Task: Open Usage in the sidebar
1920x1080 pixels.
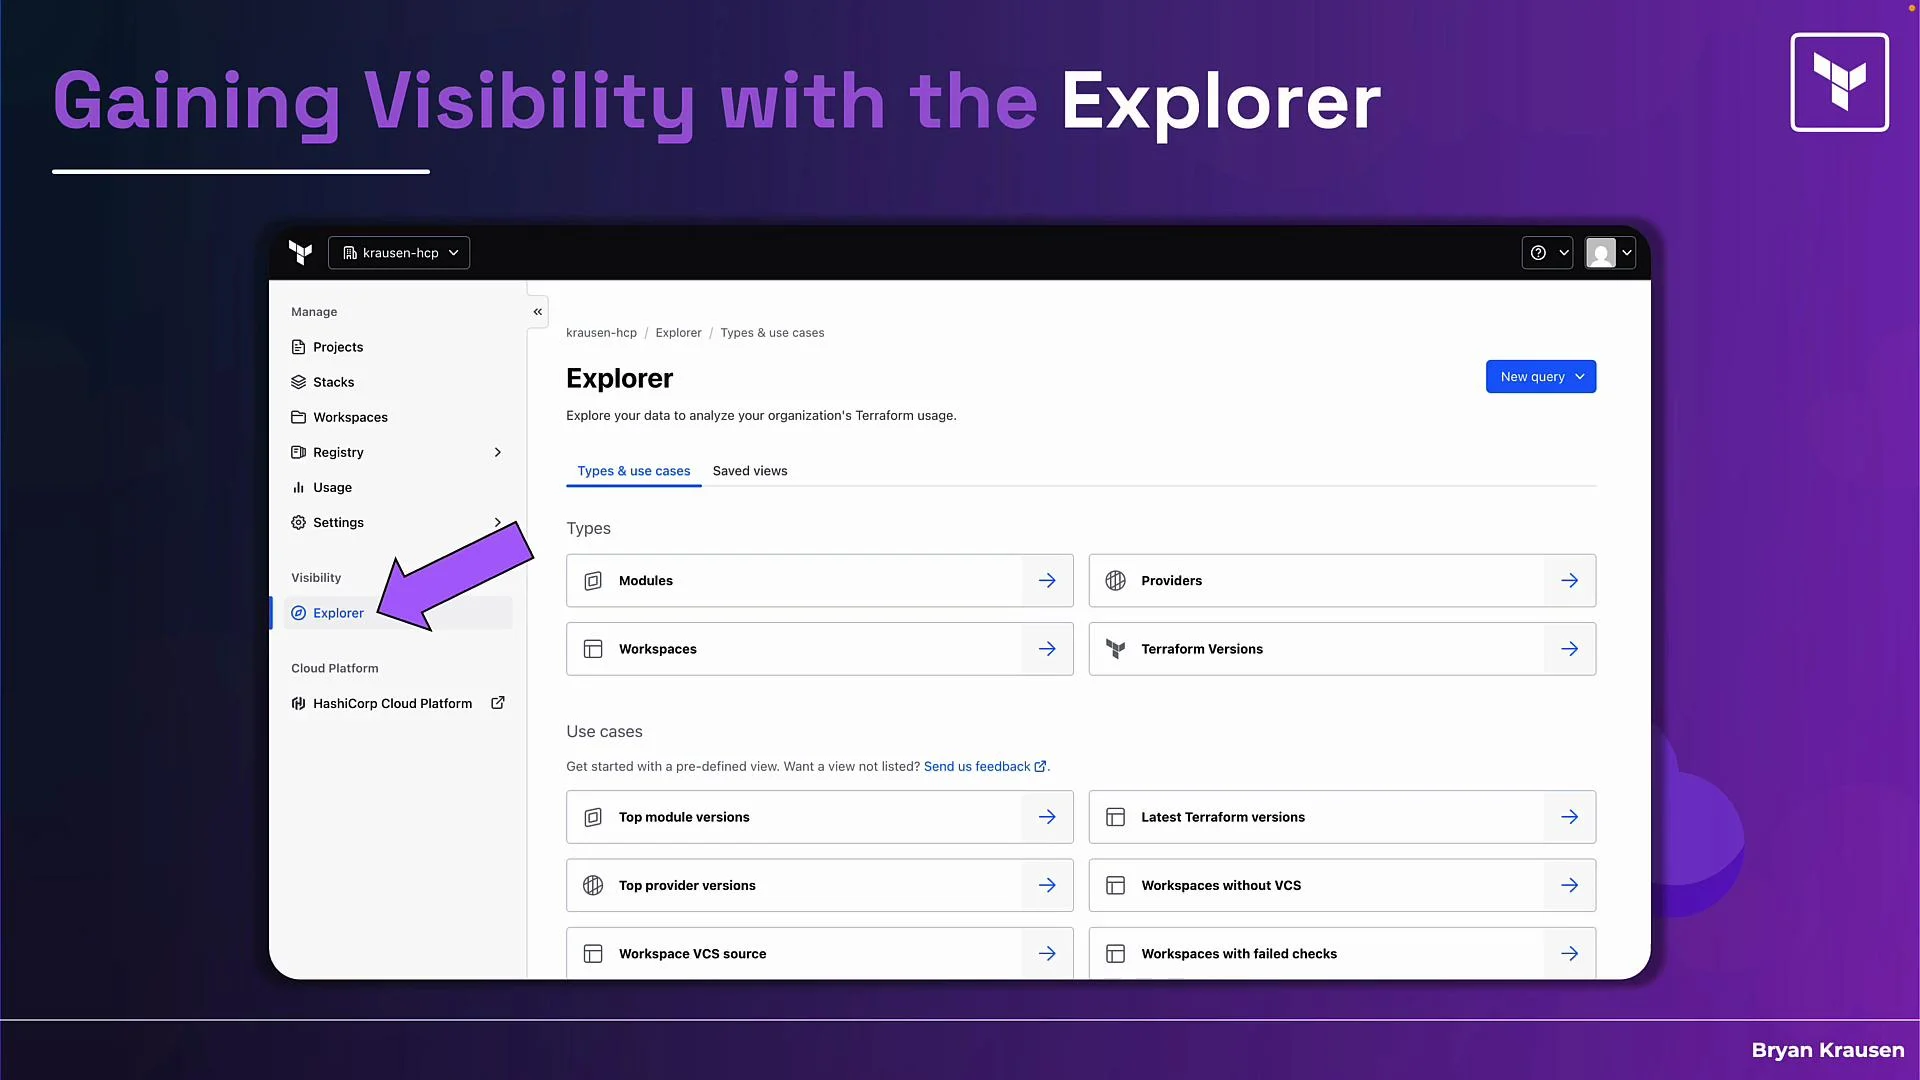Action: pos(332,487)
